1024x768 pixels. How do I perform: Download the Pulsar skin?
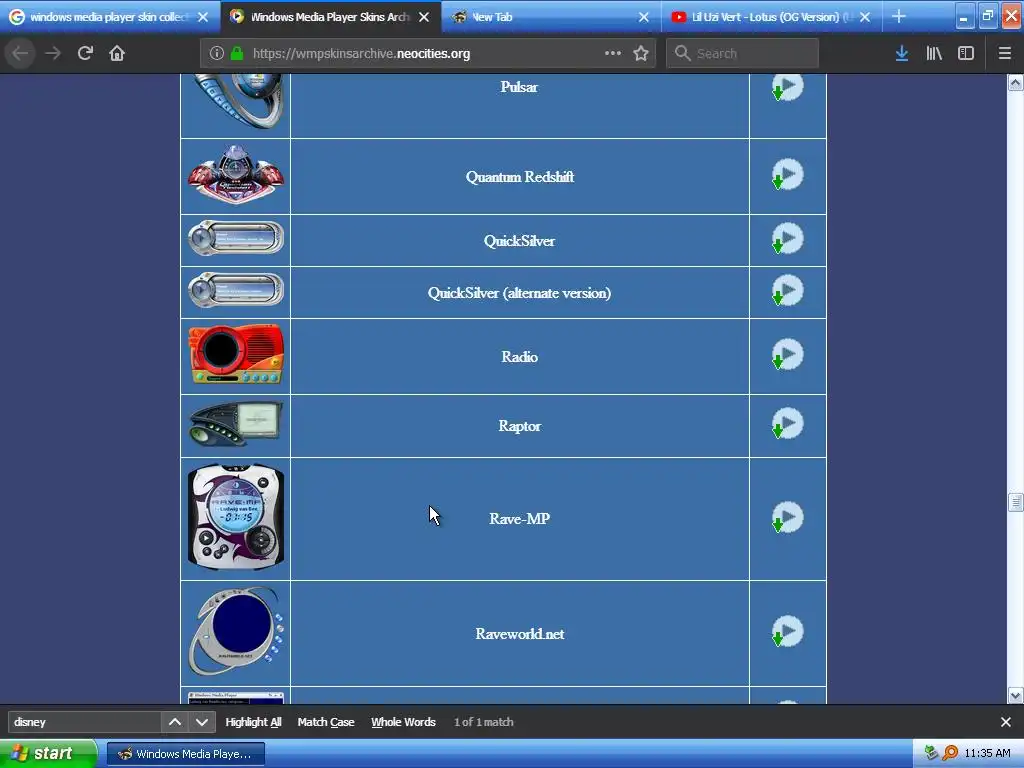(x=788, y=88)
